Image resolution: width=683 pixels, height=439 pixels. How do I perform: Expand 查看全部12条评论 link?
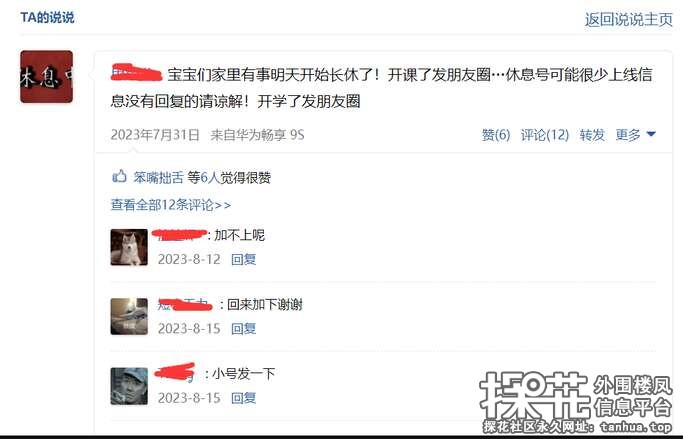(171, 204)
